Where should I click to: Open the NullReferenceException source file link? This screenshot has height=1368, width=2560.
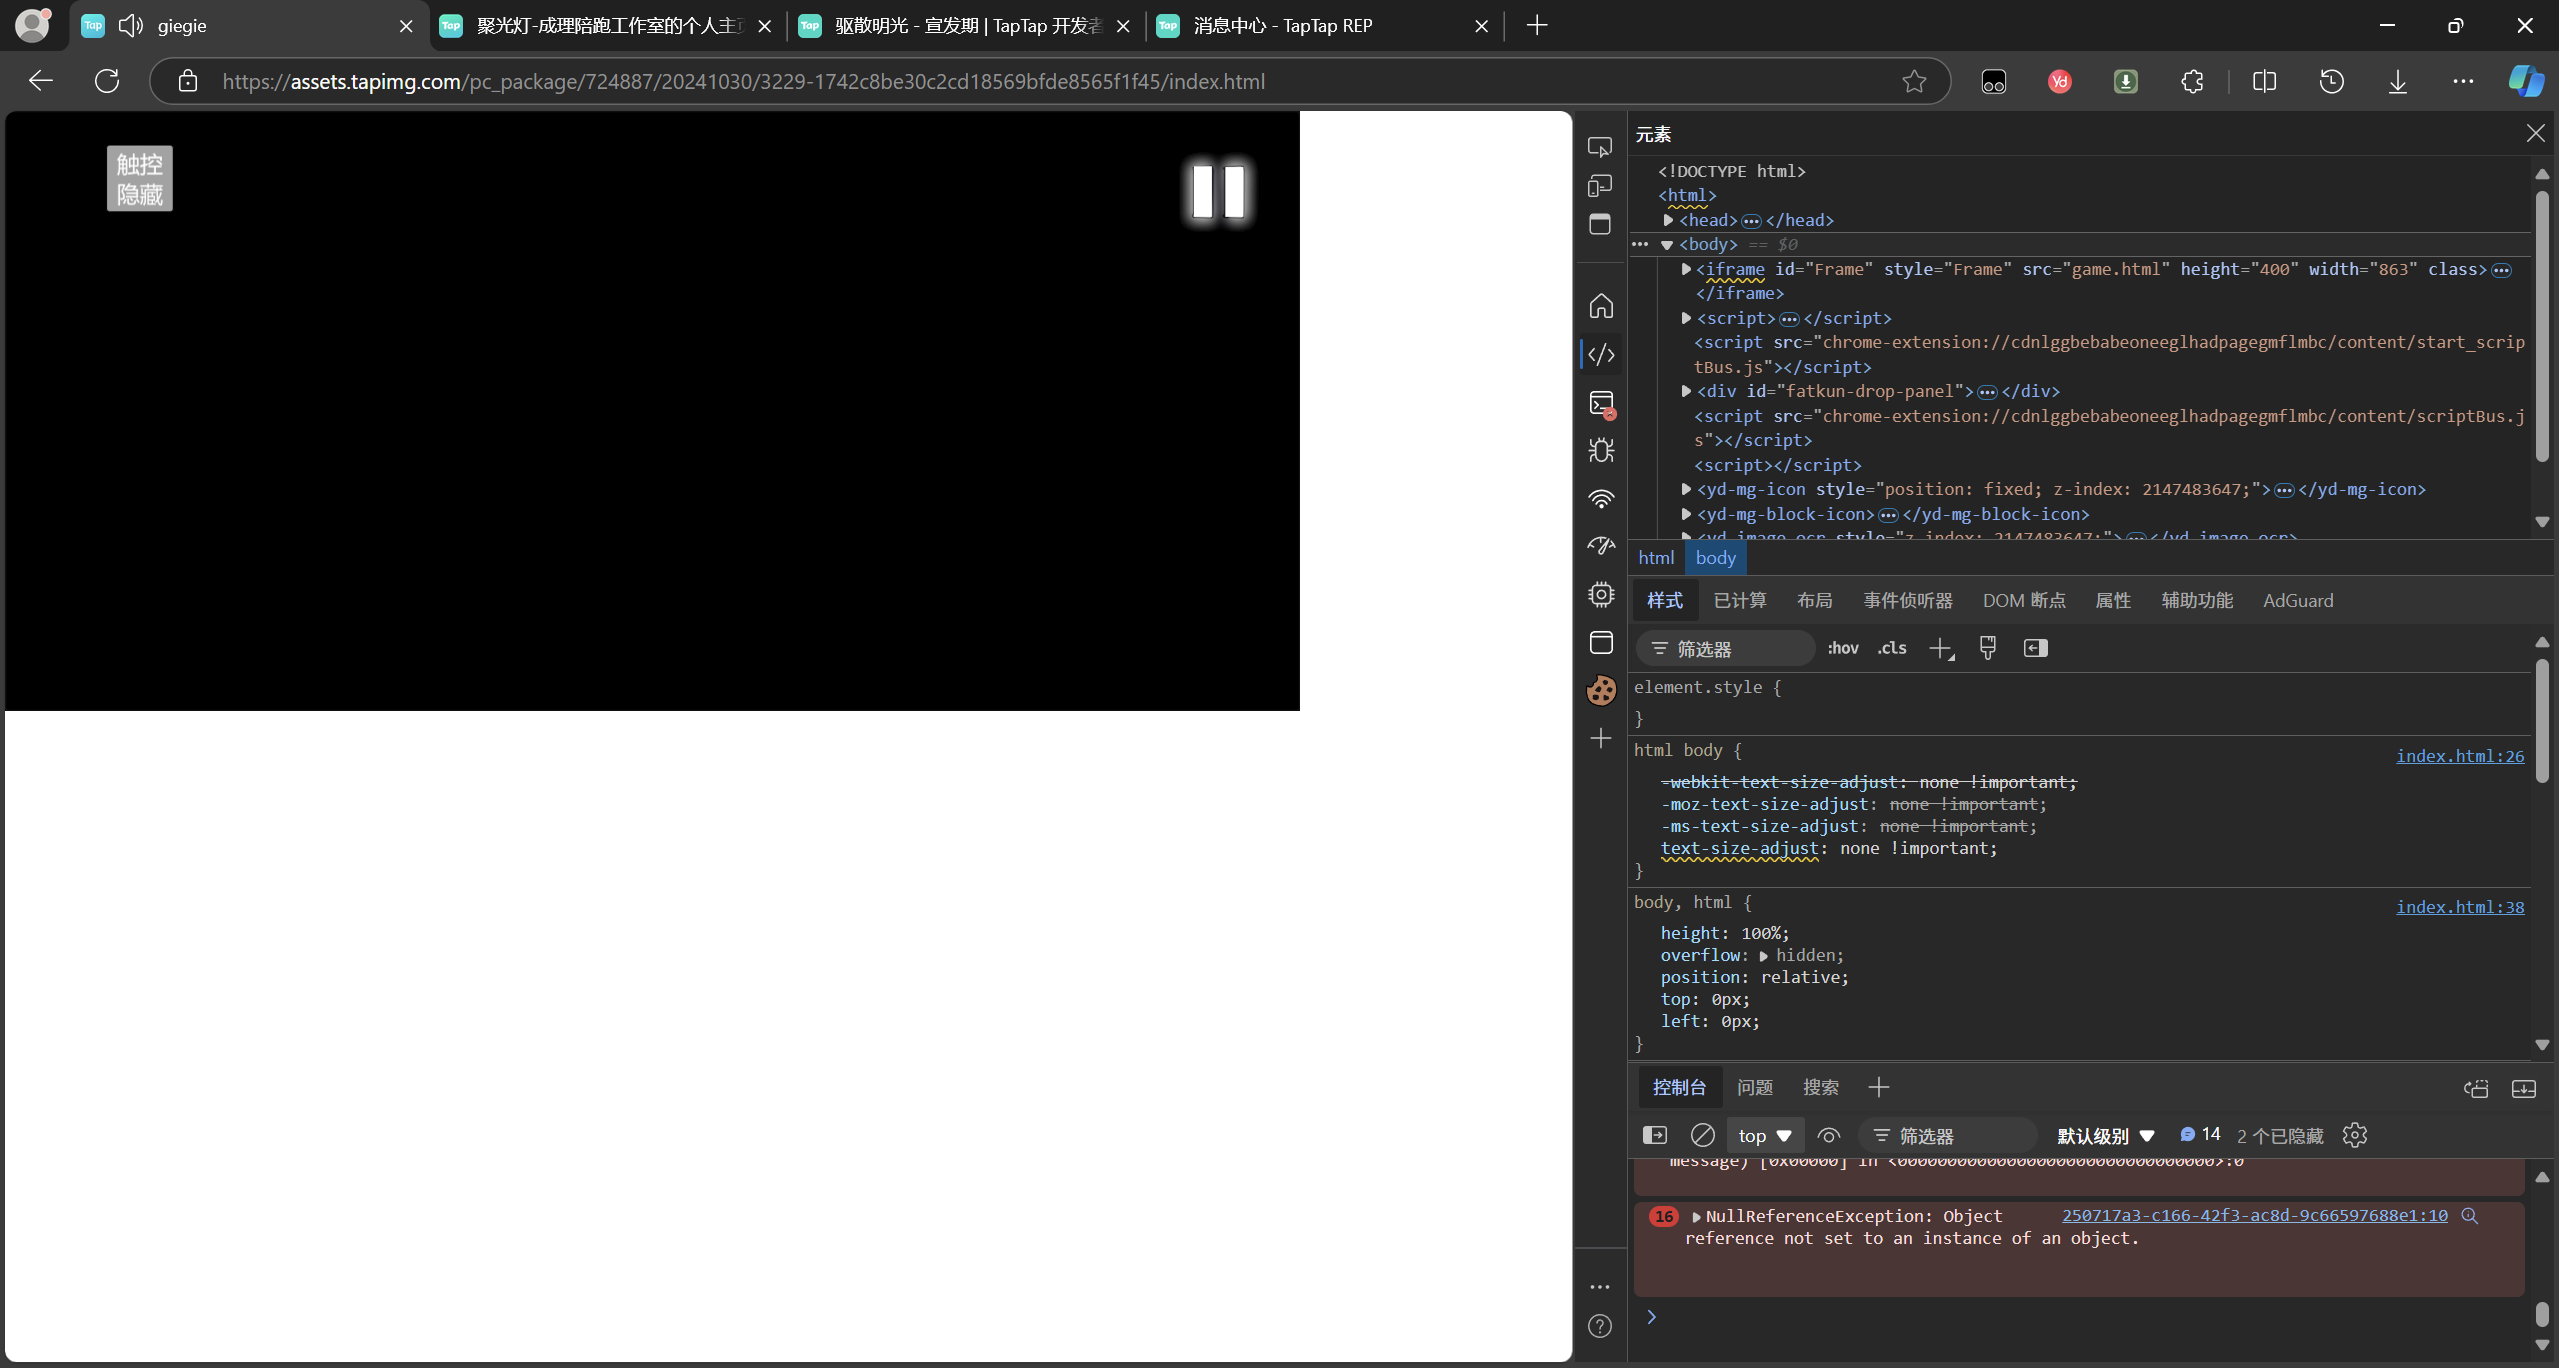[2255, 1215]
